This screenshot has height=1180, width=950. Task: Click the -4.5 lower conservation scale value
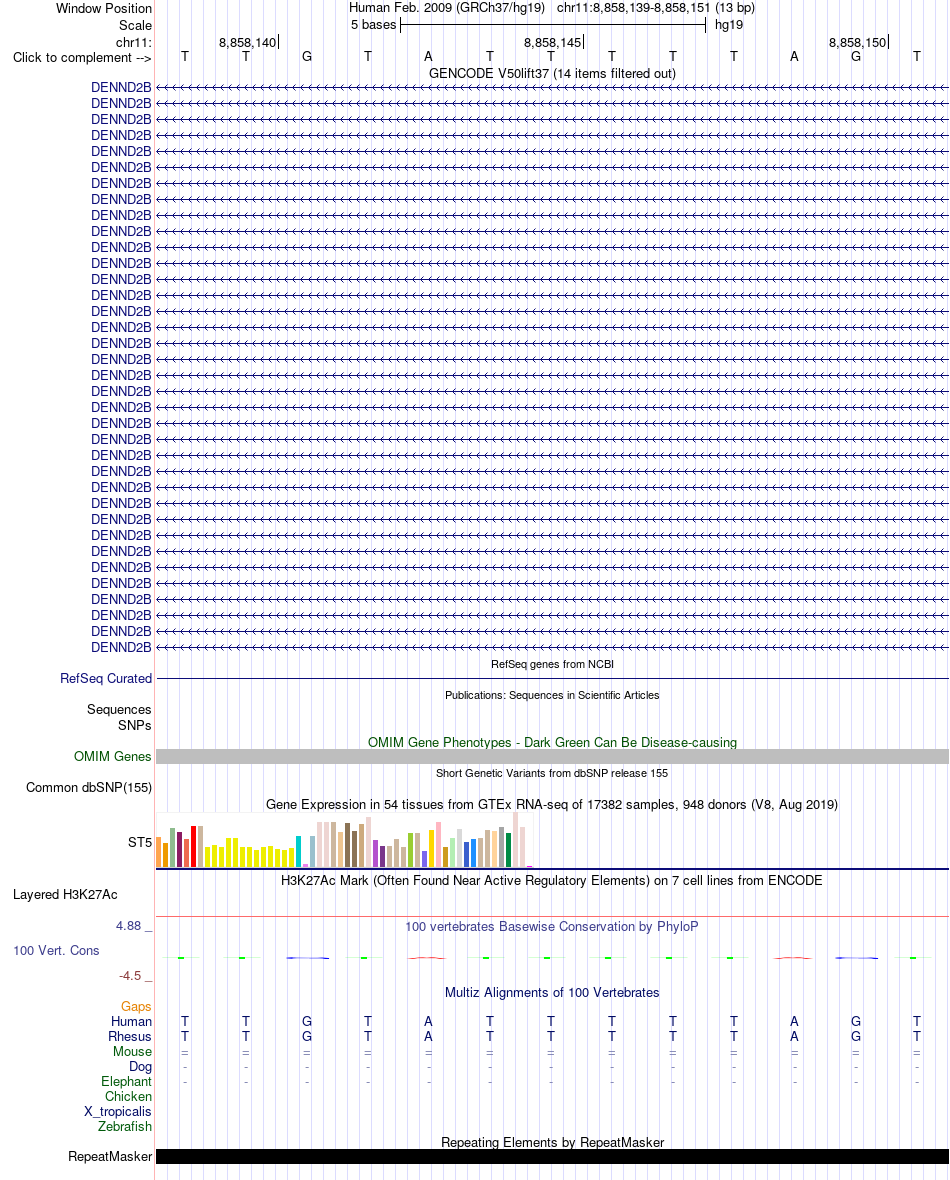coord(129,976)
